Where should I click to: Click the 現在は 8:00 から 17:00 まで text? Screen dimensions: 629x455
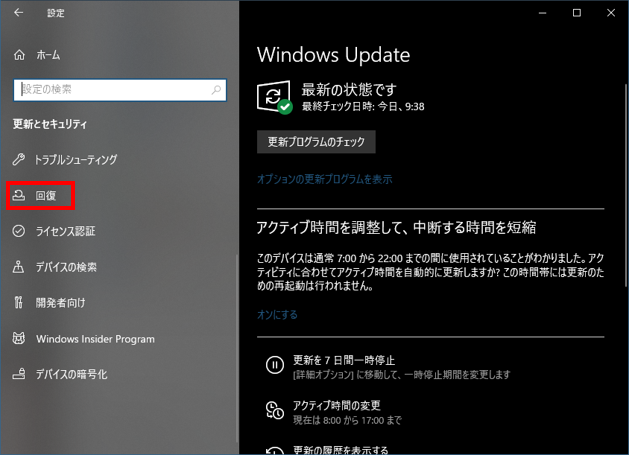347,420
